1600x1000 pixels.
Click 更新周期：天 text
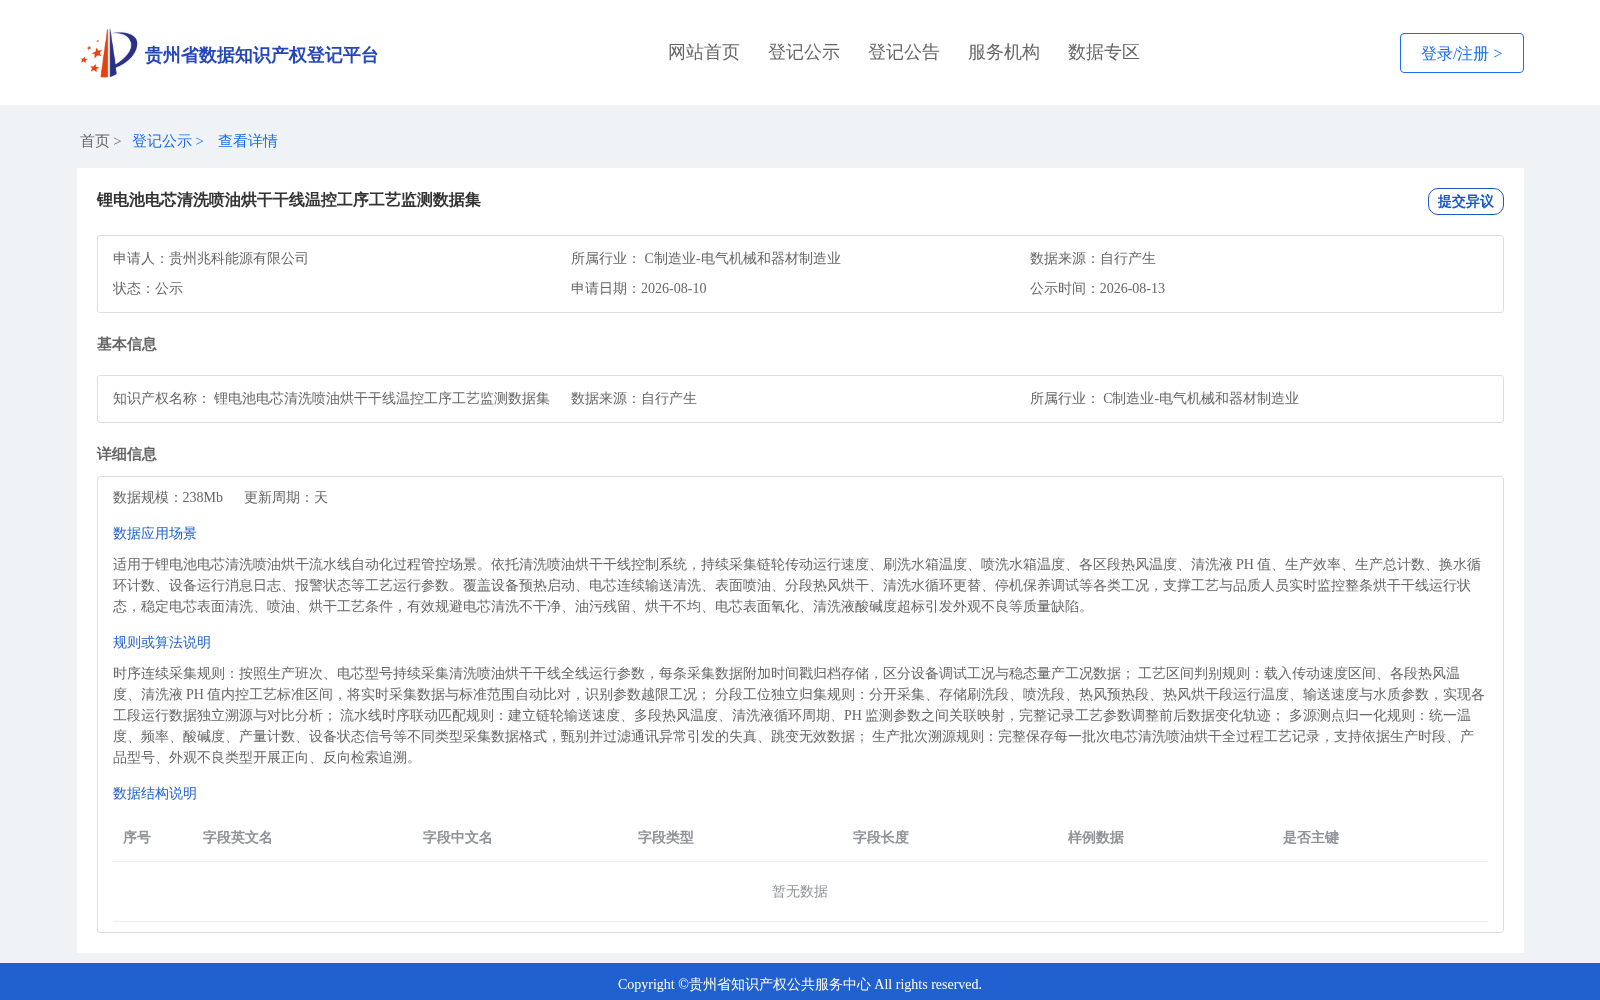pos(286,497)
